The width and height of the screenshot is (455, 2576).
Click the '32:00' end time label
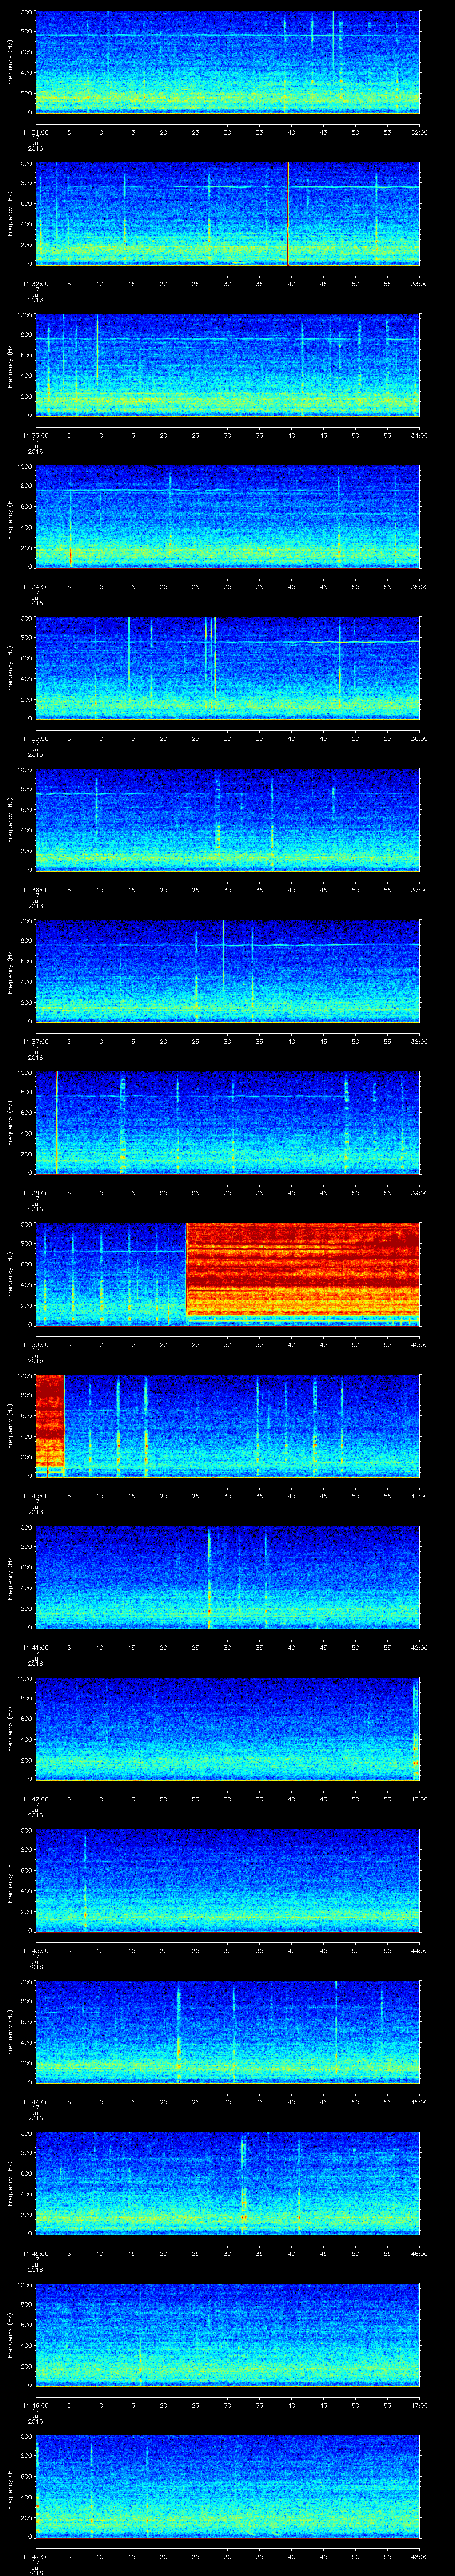(419, 132)
